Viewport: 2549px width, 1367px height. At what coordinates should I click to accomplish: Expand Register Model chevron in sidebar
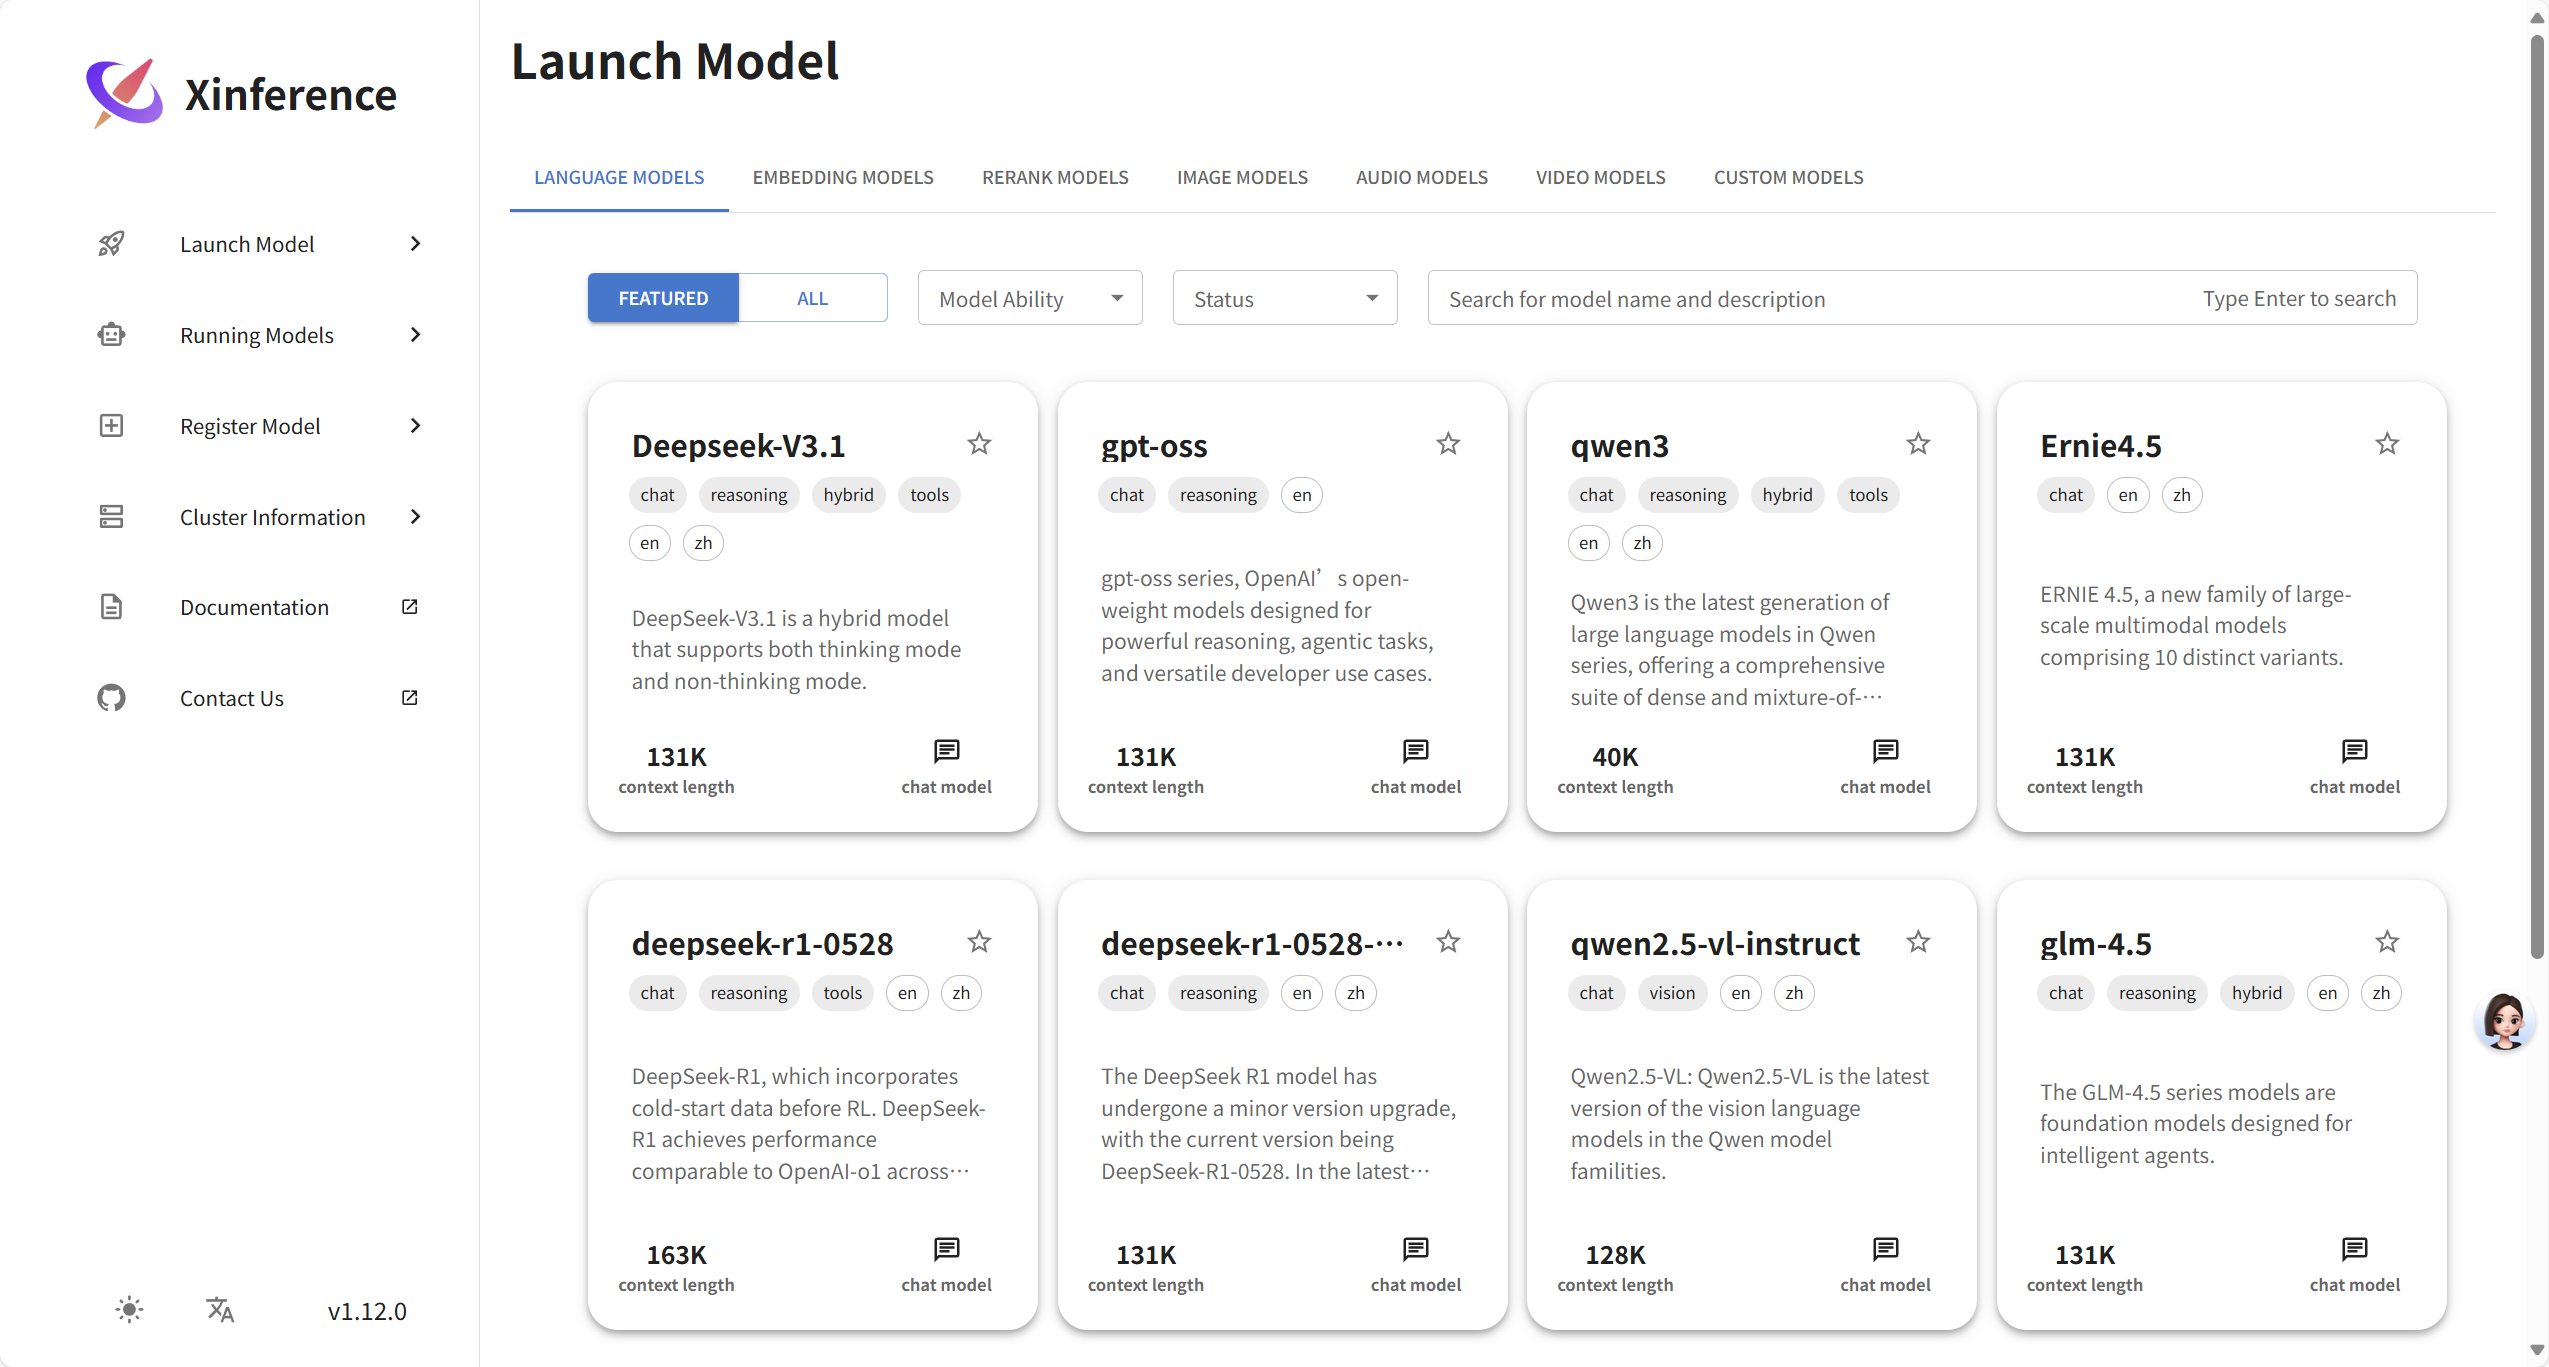pos(416,426)
